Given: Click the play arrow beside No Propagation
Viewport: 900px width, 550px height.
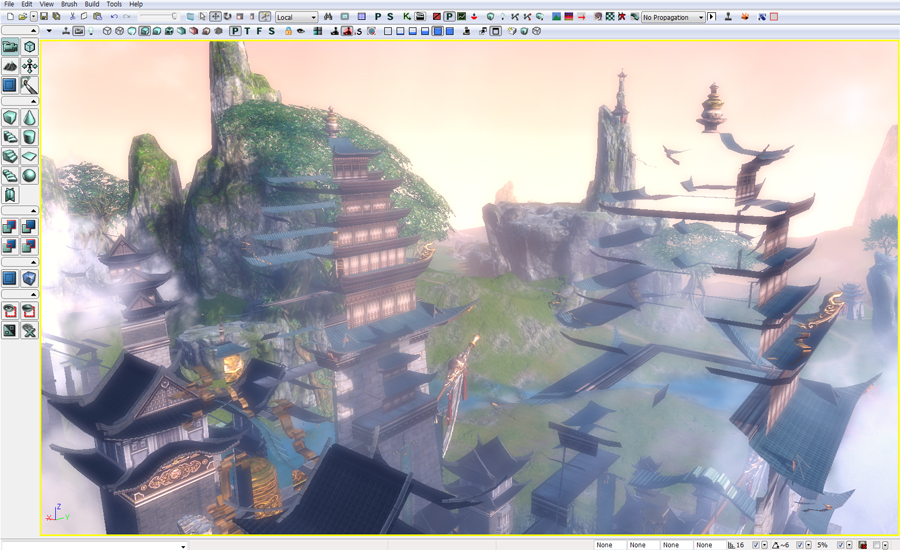Looking at the screenshot, I should click(x=712, y=17).
